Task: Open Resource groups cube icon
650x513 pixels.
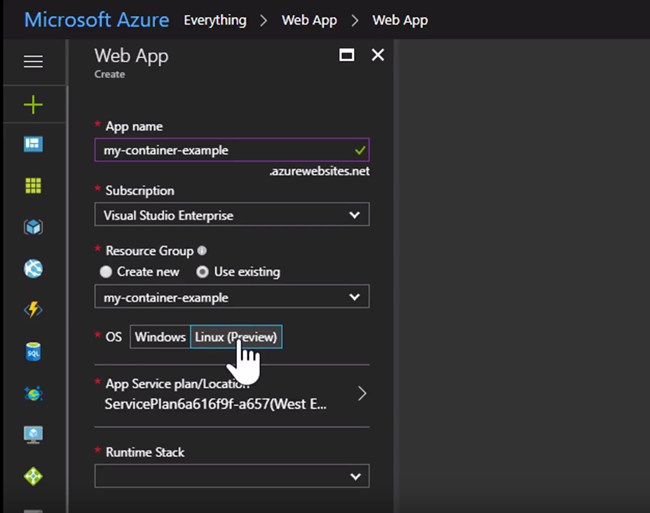Action: point(33,227)
